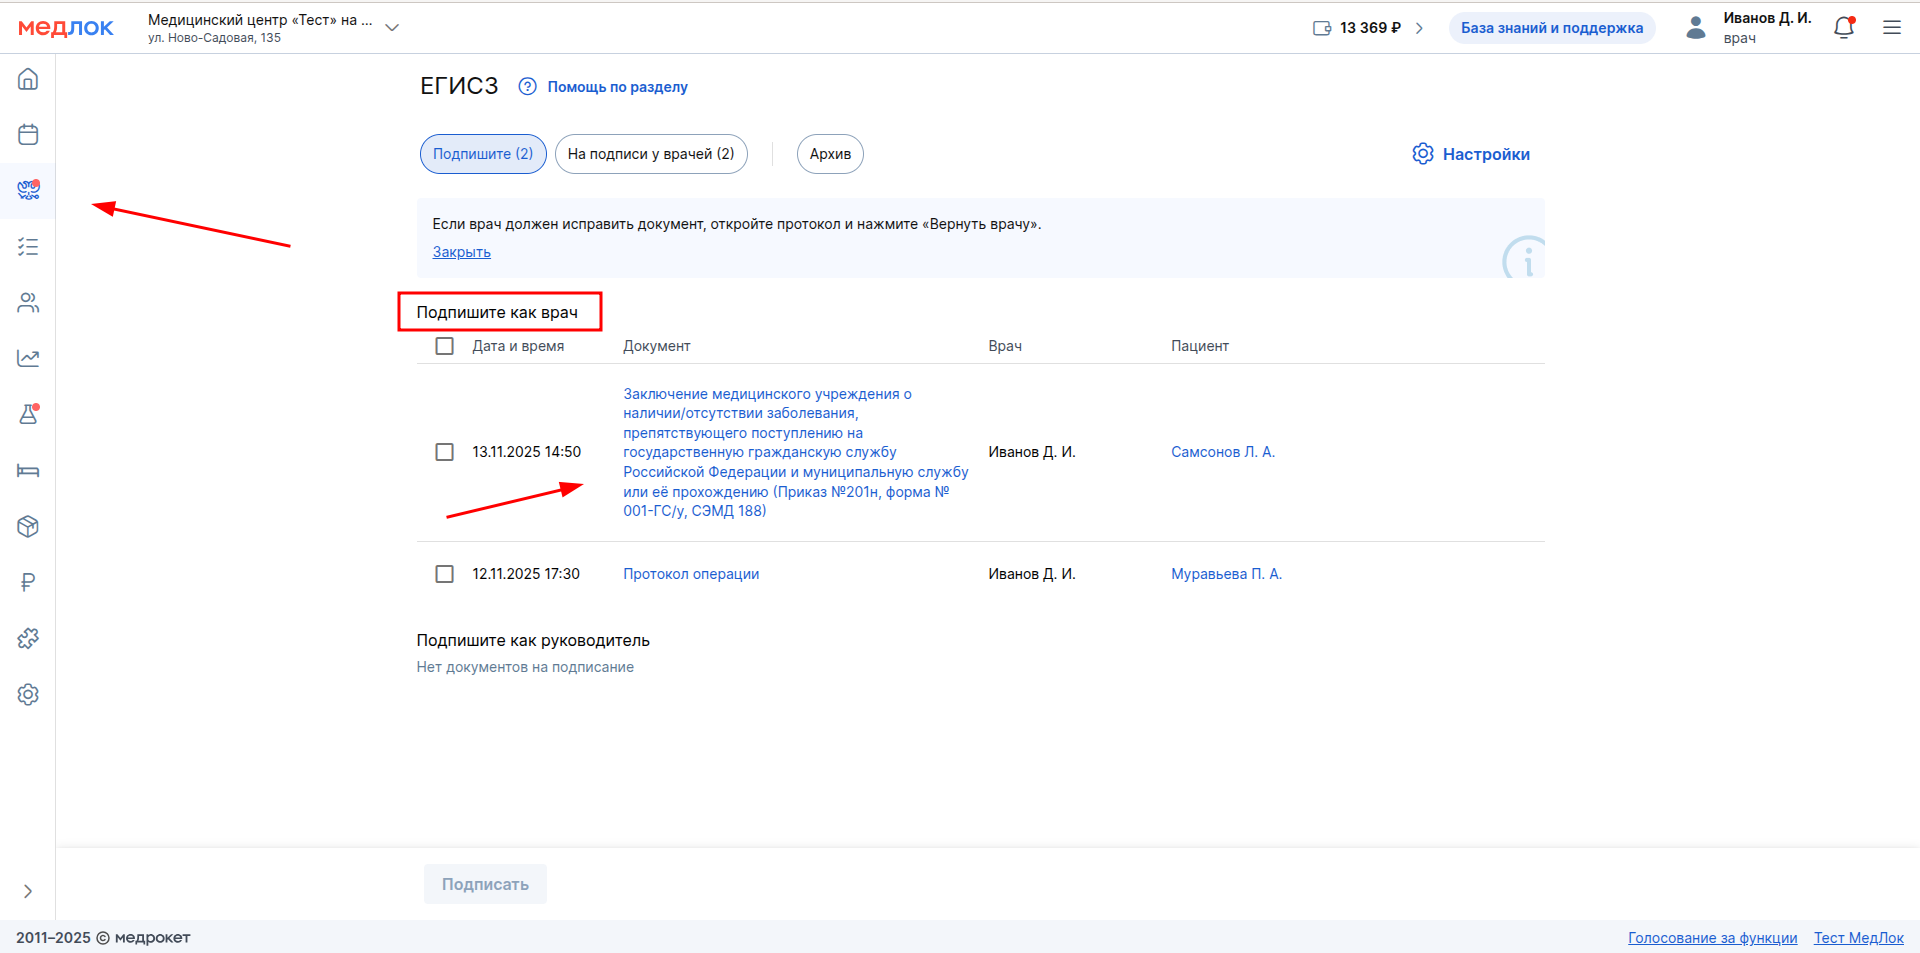The image size is (1920, 953).
Task: Open the calendar schedule icon in the sidebar
Action: pyautogui.click(x=28, y=135)
